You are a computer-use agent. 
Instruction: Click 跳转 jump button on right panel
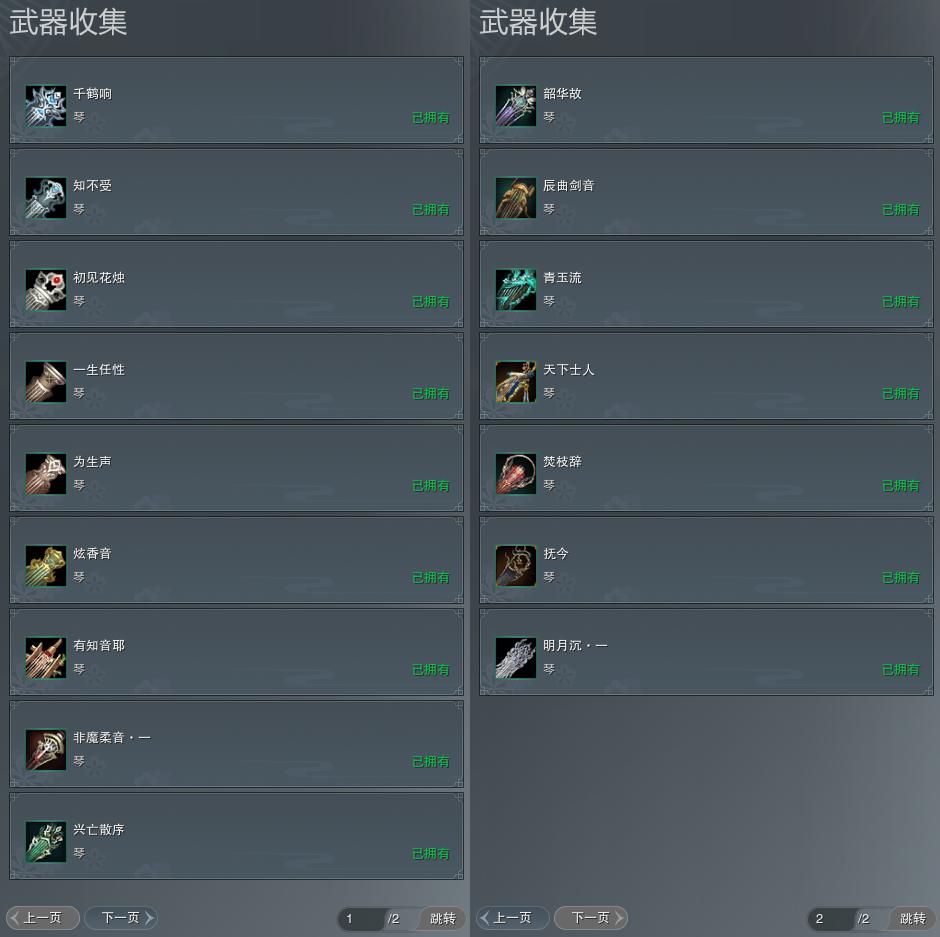pos(912,918)
